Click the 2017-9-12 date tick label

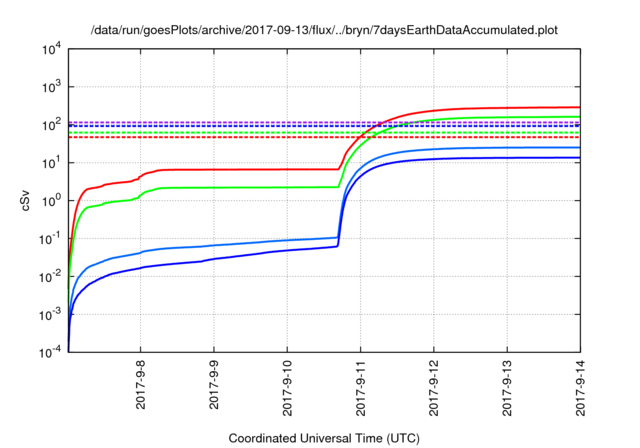pyautogui.click(x=434, y=388)
